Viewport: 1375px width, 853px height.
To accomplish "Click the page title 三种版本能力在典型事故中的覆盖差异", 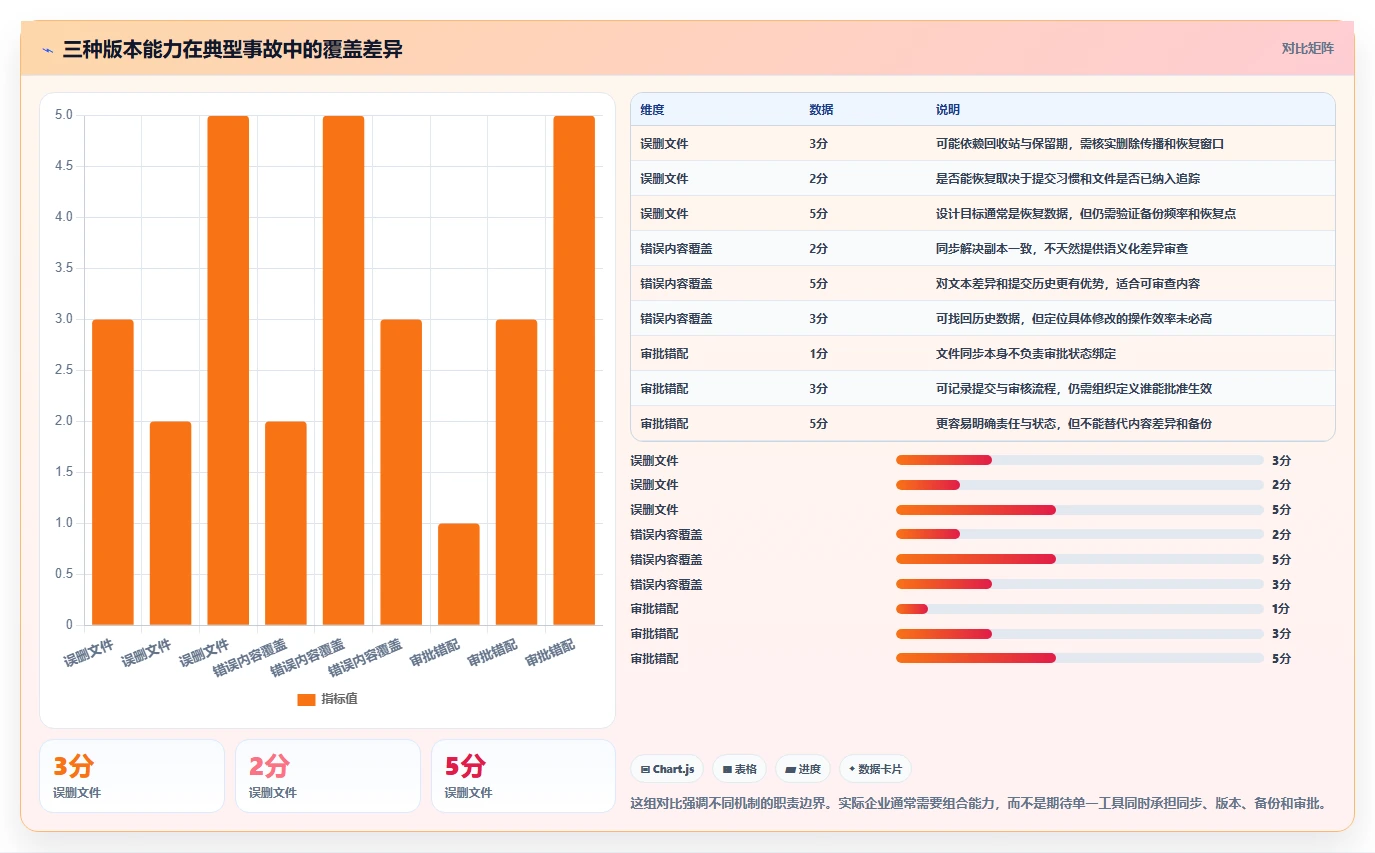I will click(232, 49).
